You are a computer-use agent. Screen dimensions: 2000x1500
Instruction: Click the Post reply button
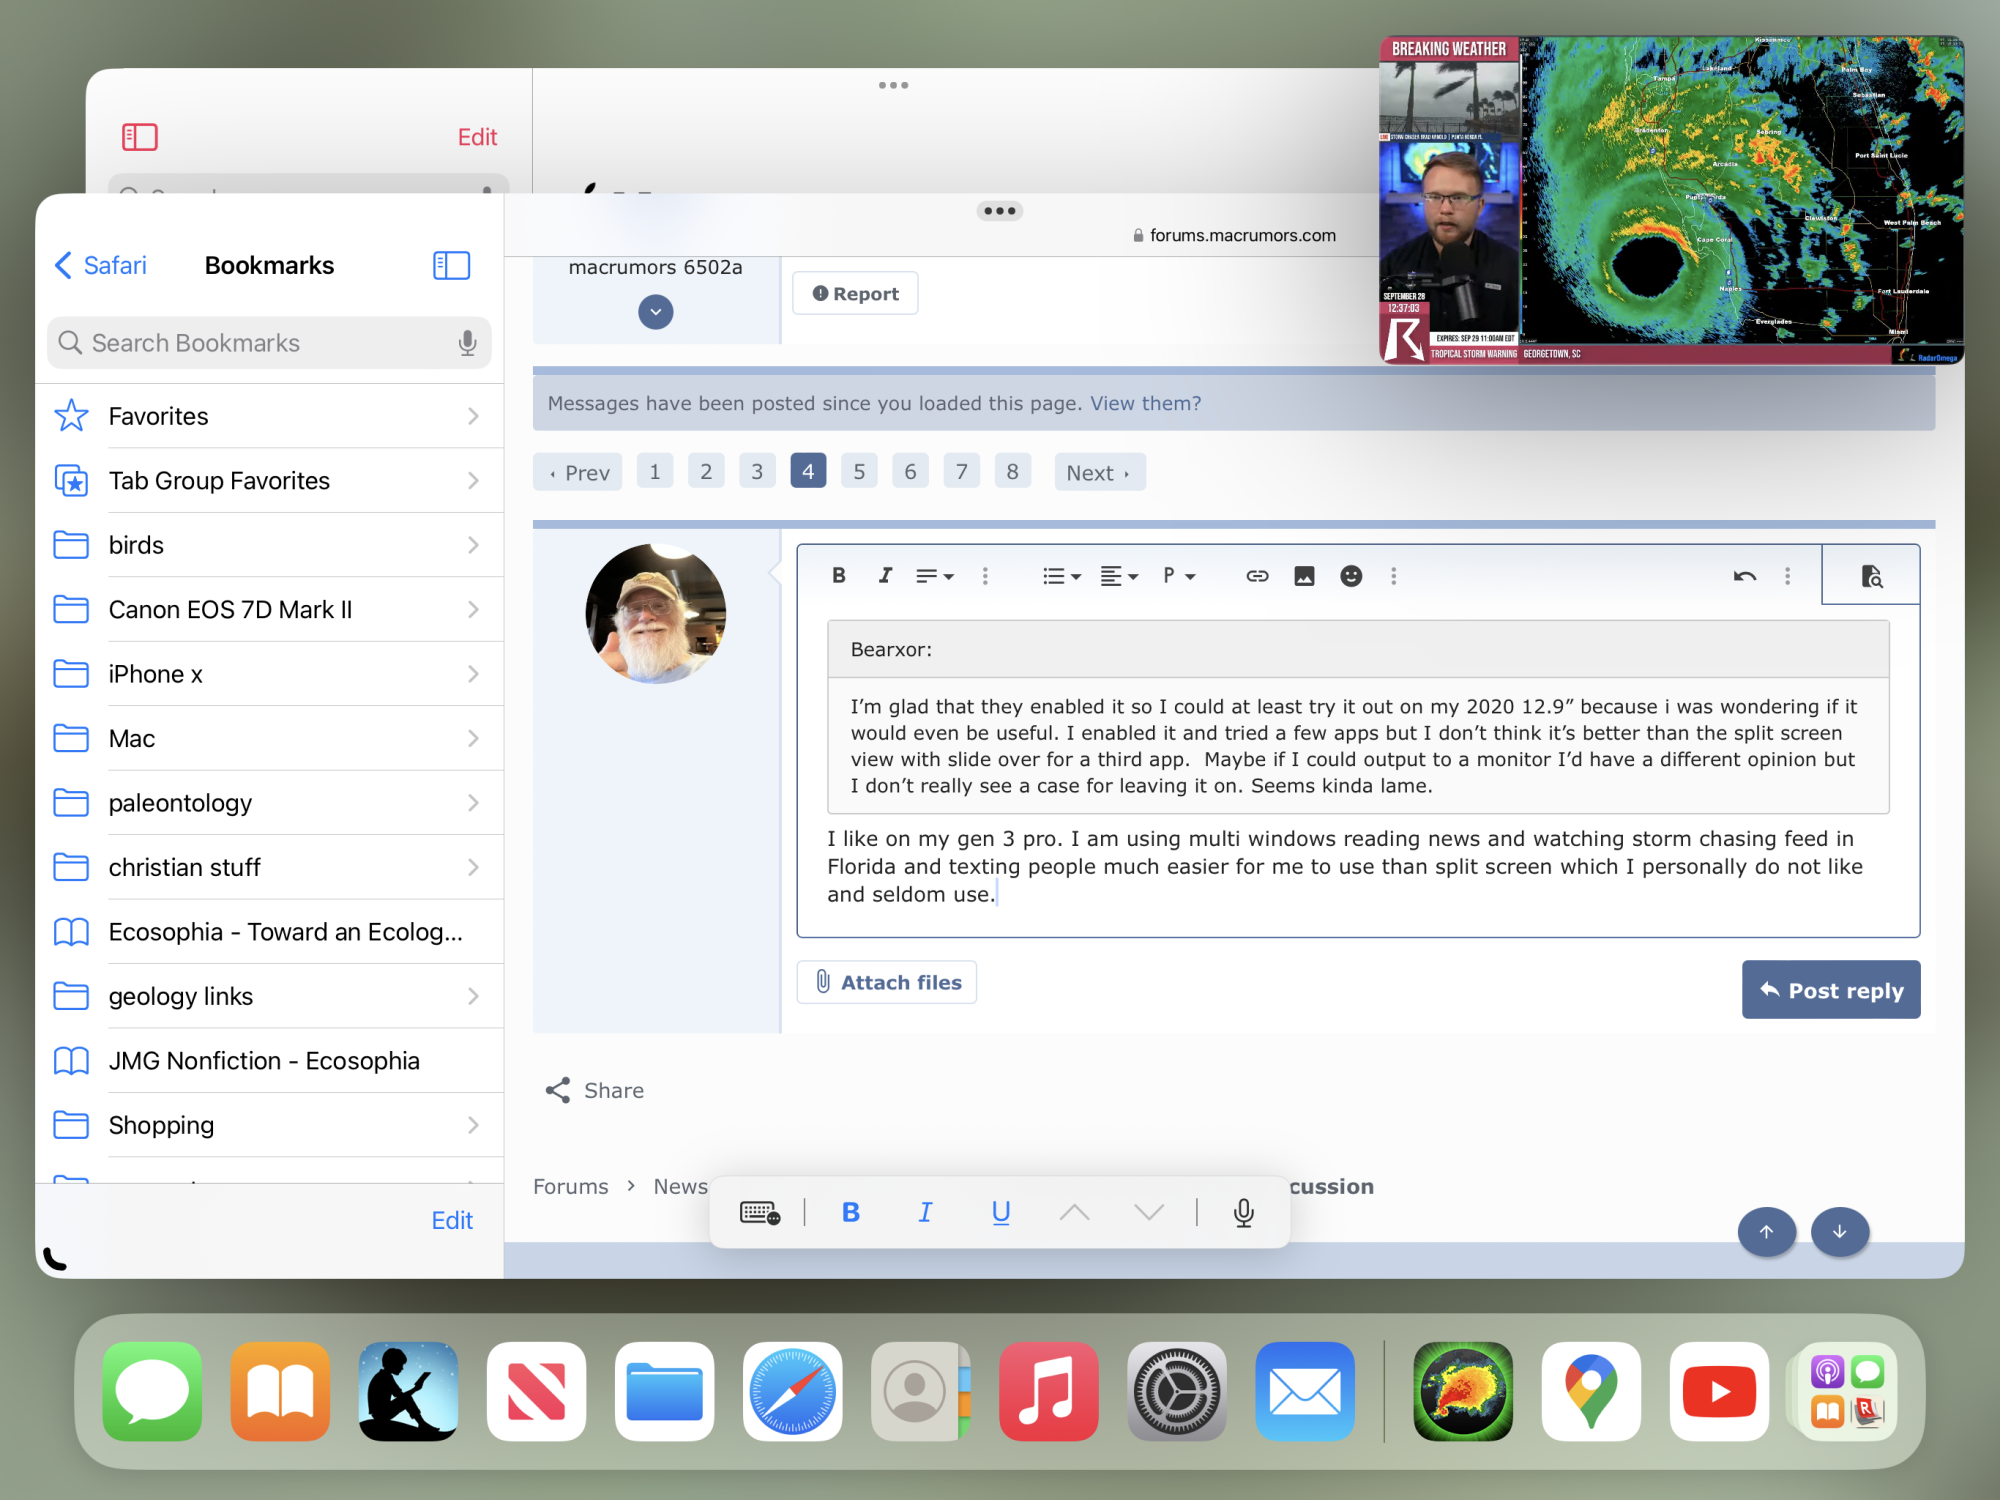coord(1830,990)
